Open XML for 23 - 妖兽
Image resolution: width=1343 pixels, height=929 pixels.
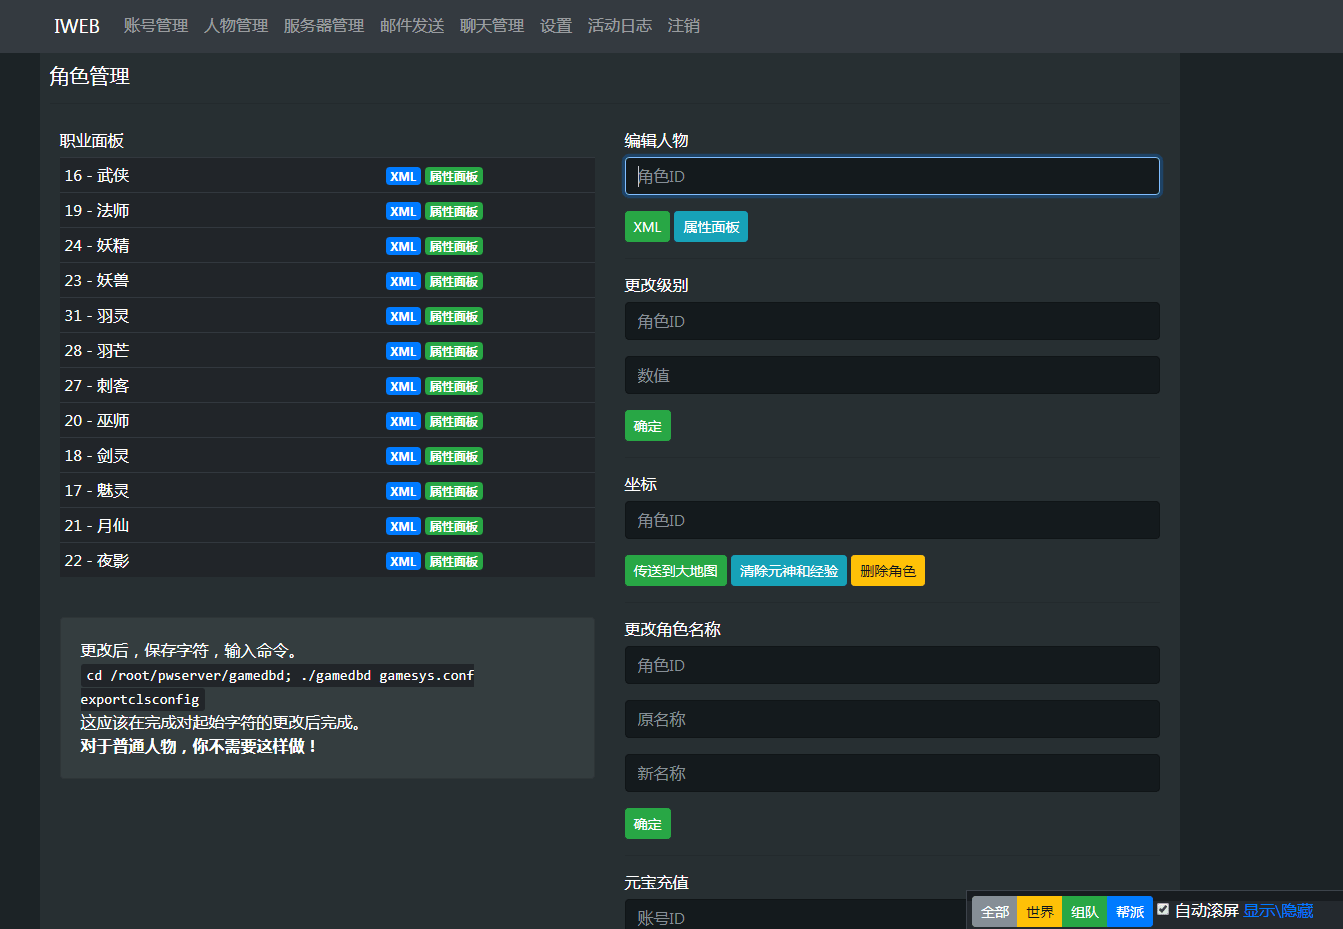403,281
